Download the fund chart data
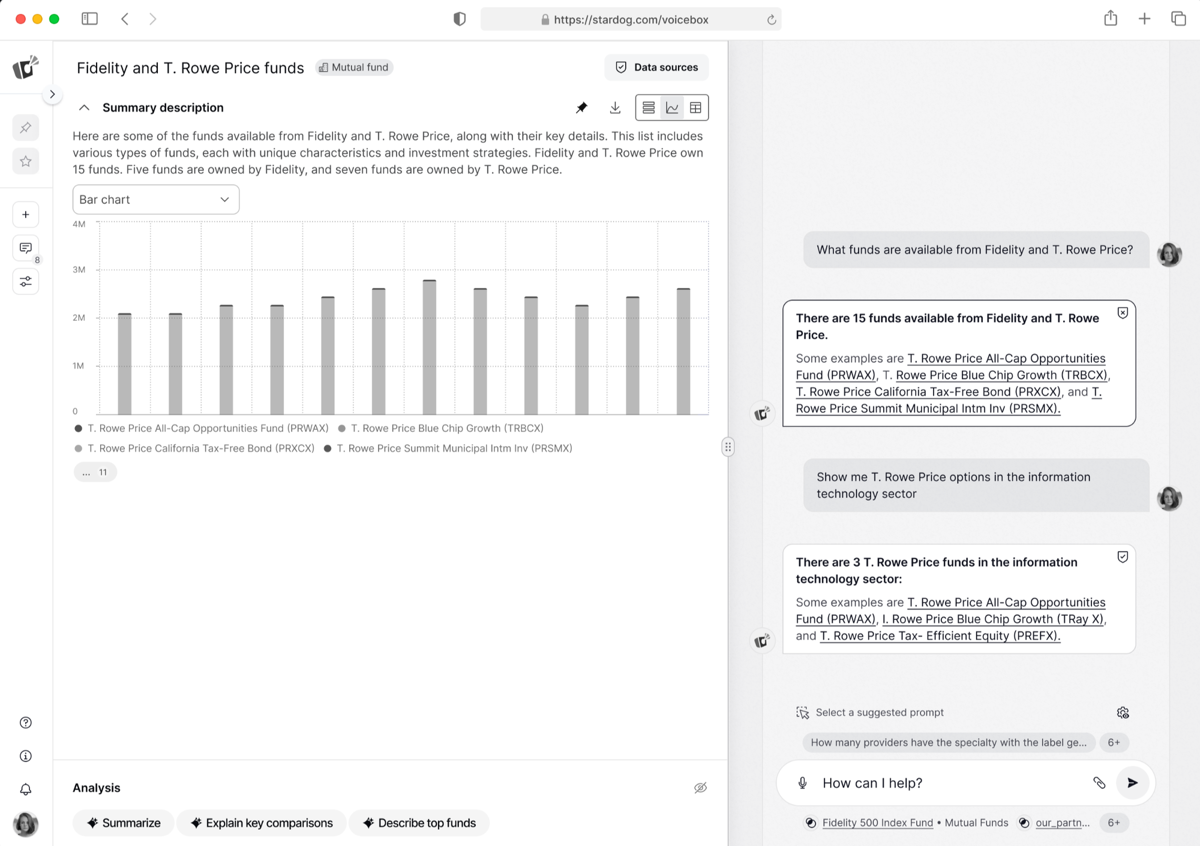The image size is (1200, 846). [x=615, y=108]
